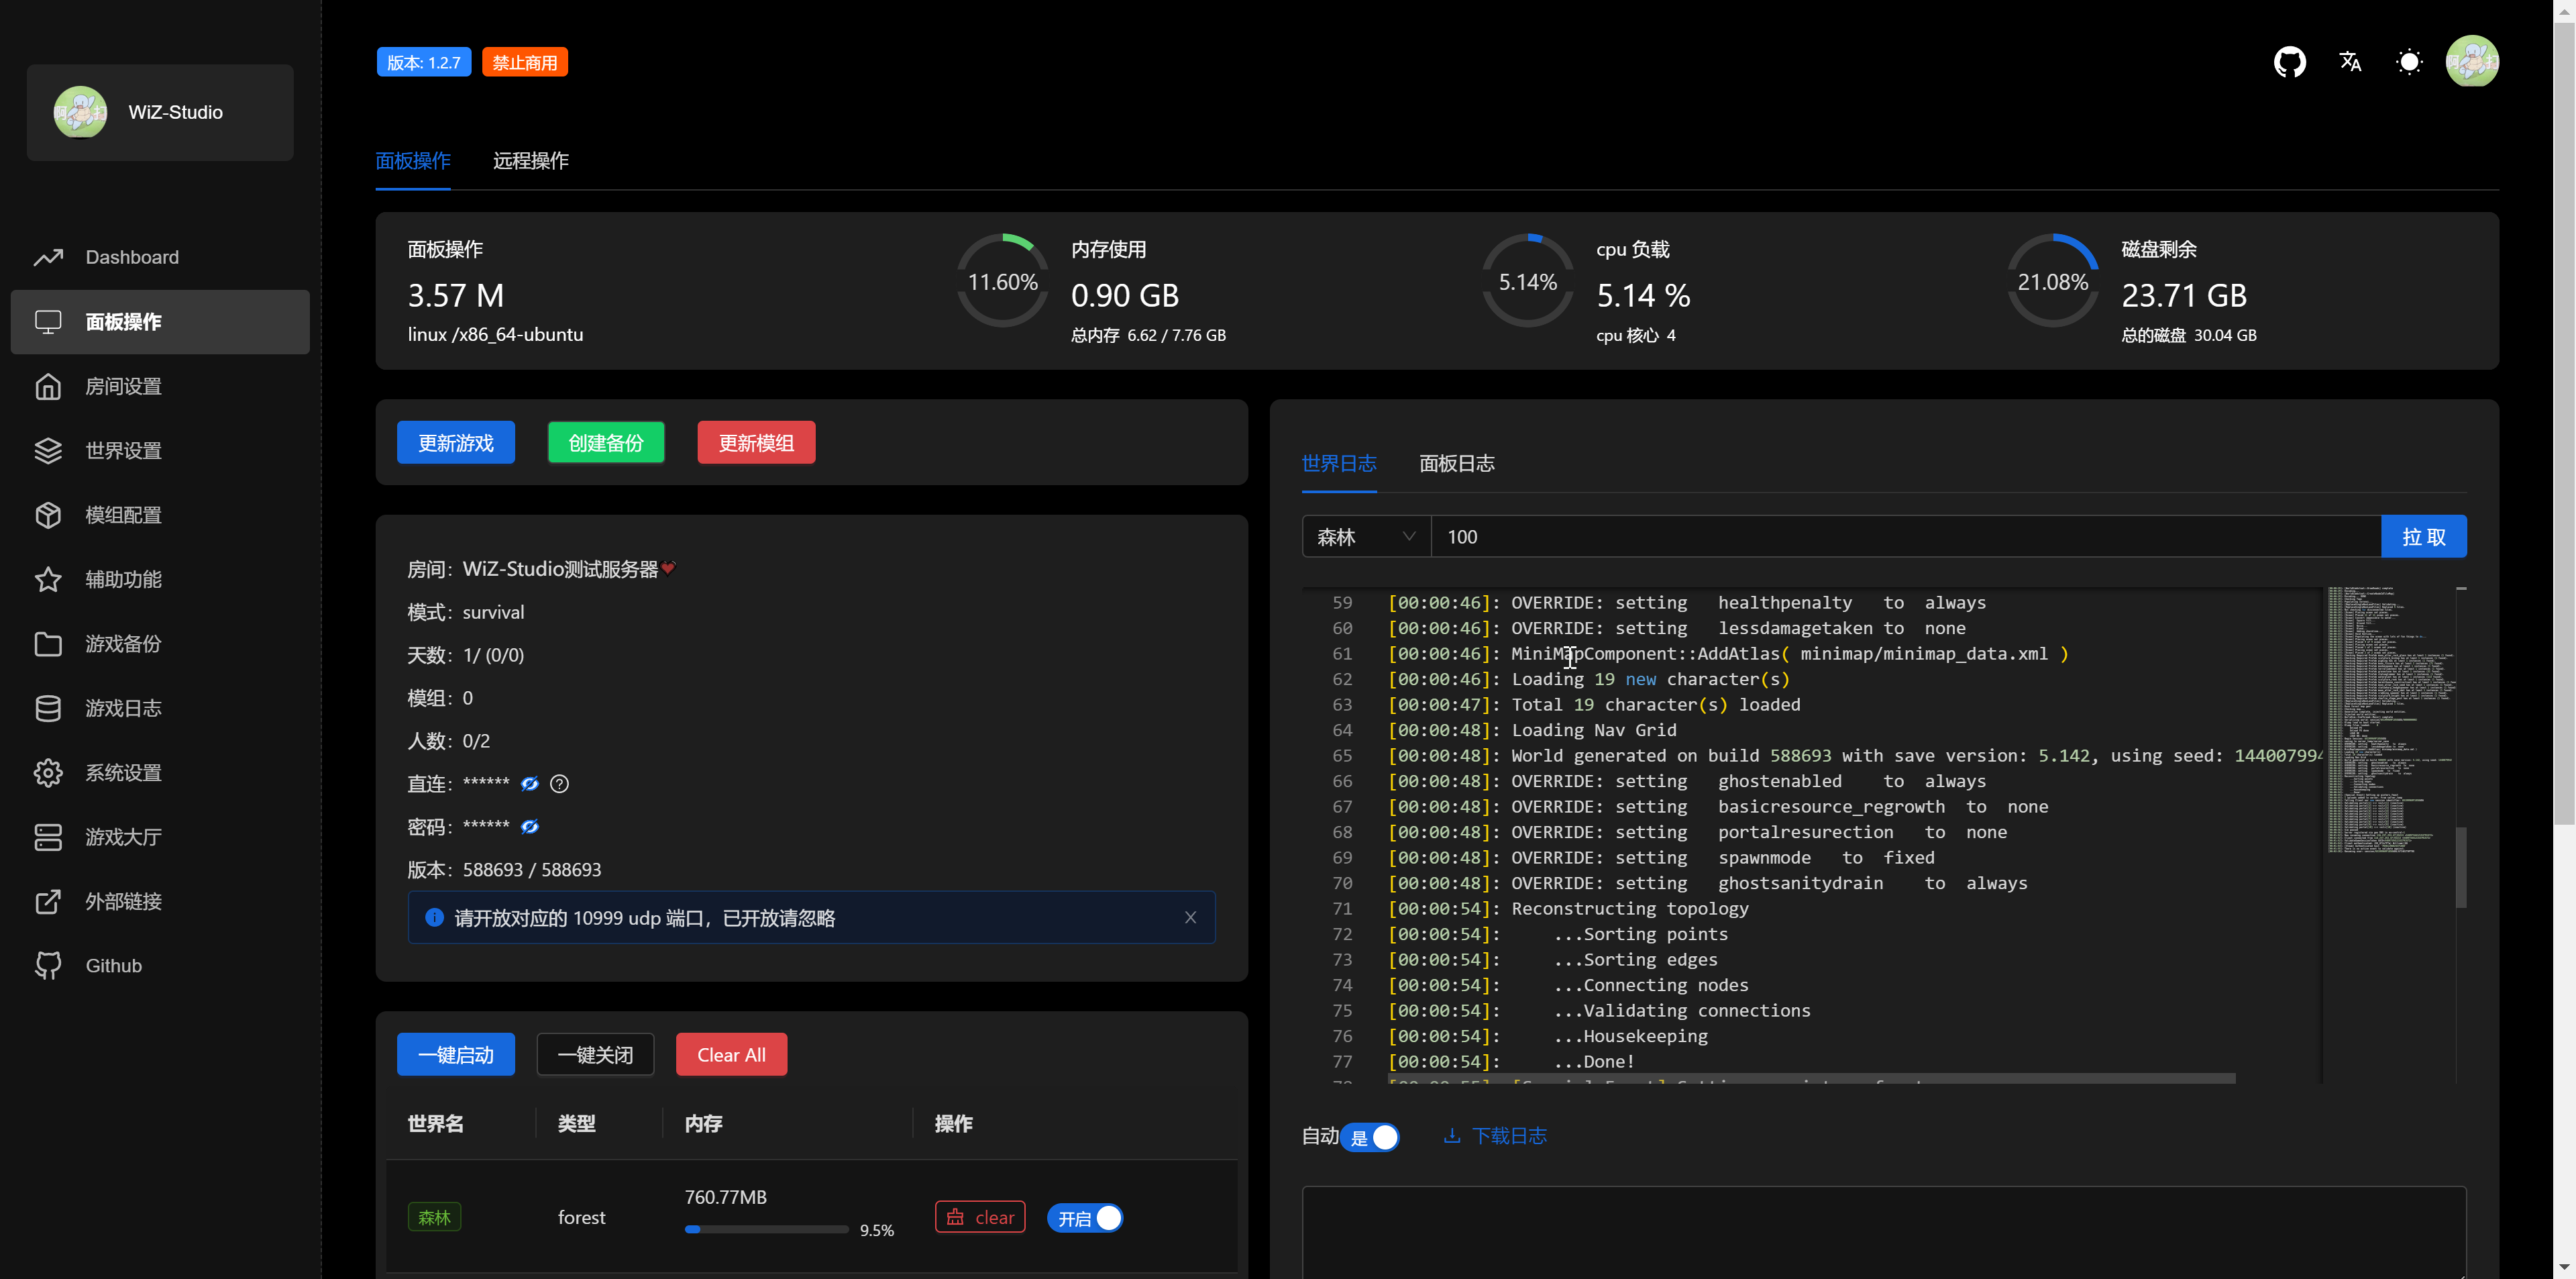Click the log line count input field
Image resolution: width=2576 pixels, height=1279 pixels.
1900,537
